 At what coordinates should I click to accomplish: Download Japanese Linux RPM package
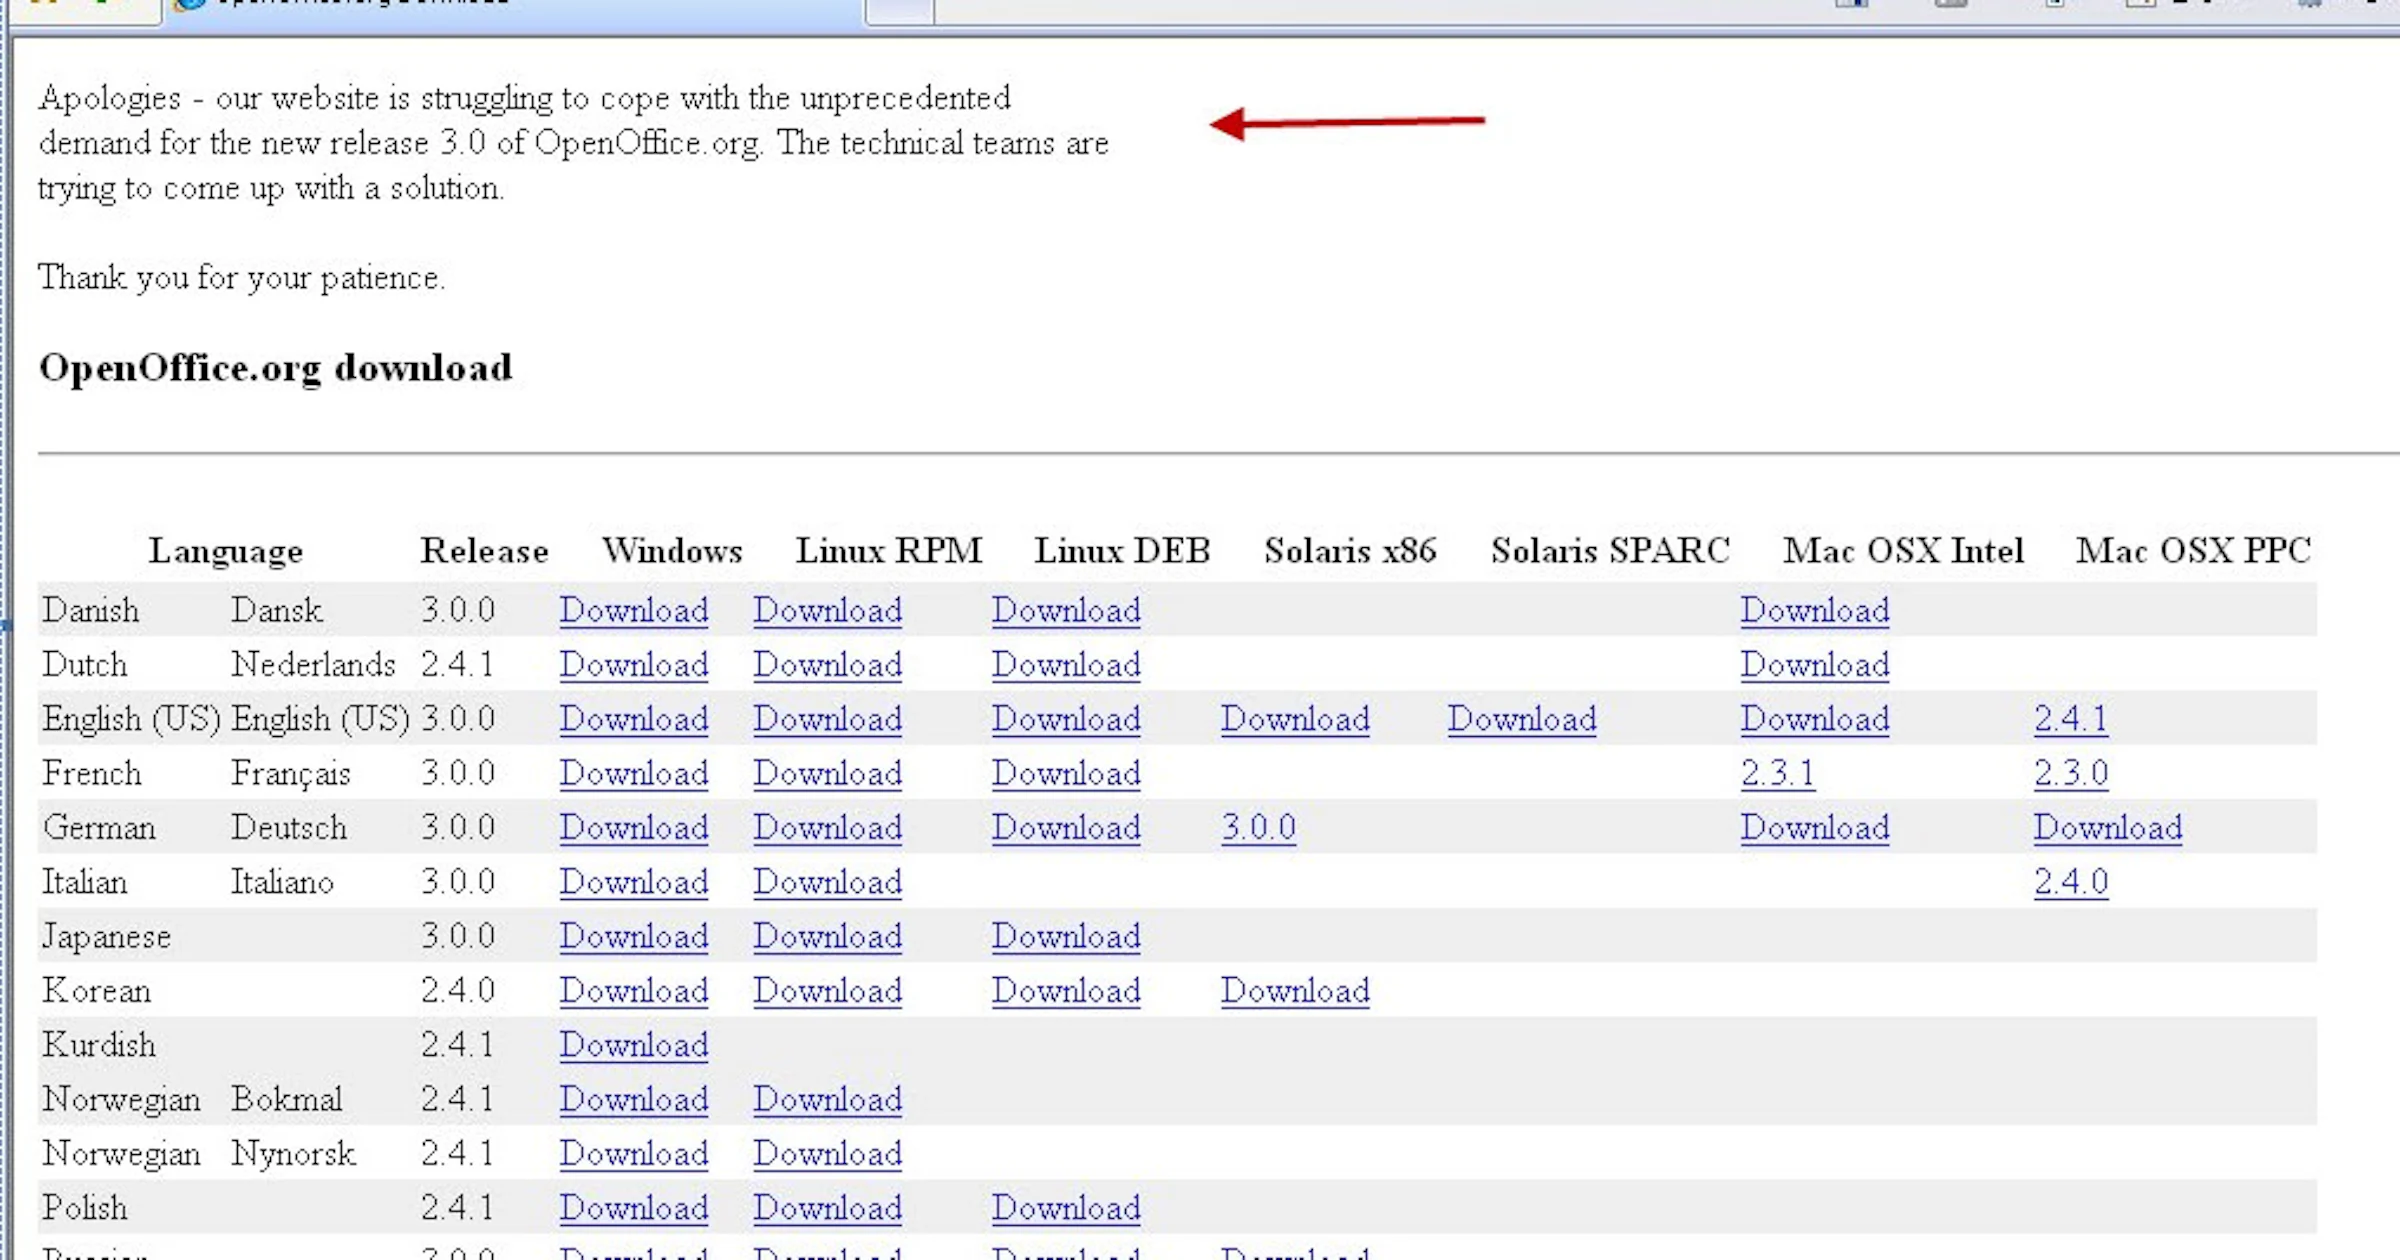[x=828, y=936]
